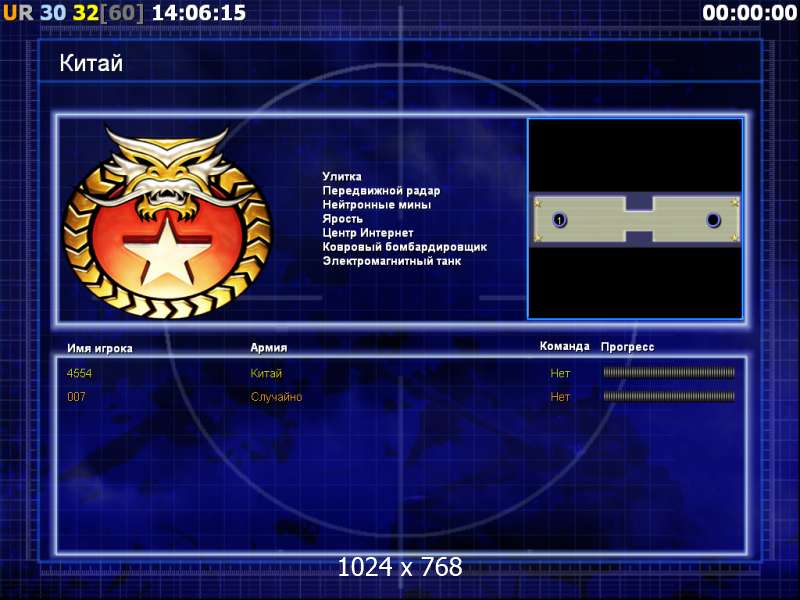Click the Имя игрока column header

(x=100, y=348)
